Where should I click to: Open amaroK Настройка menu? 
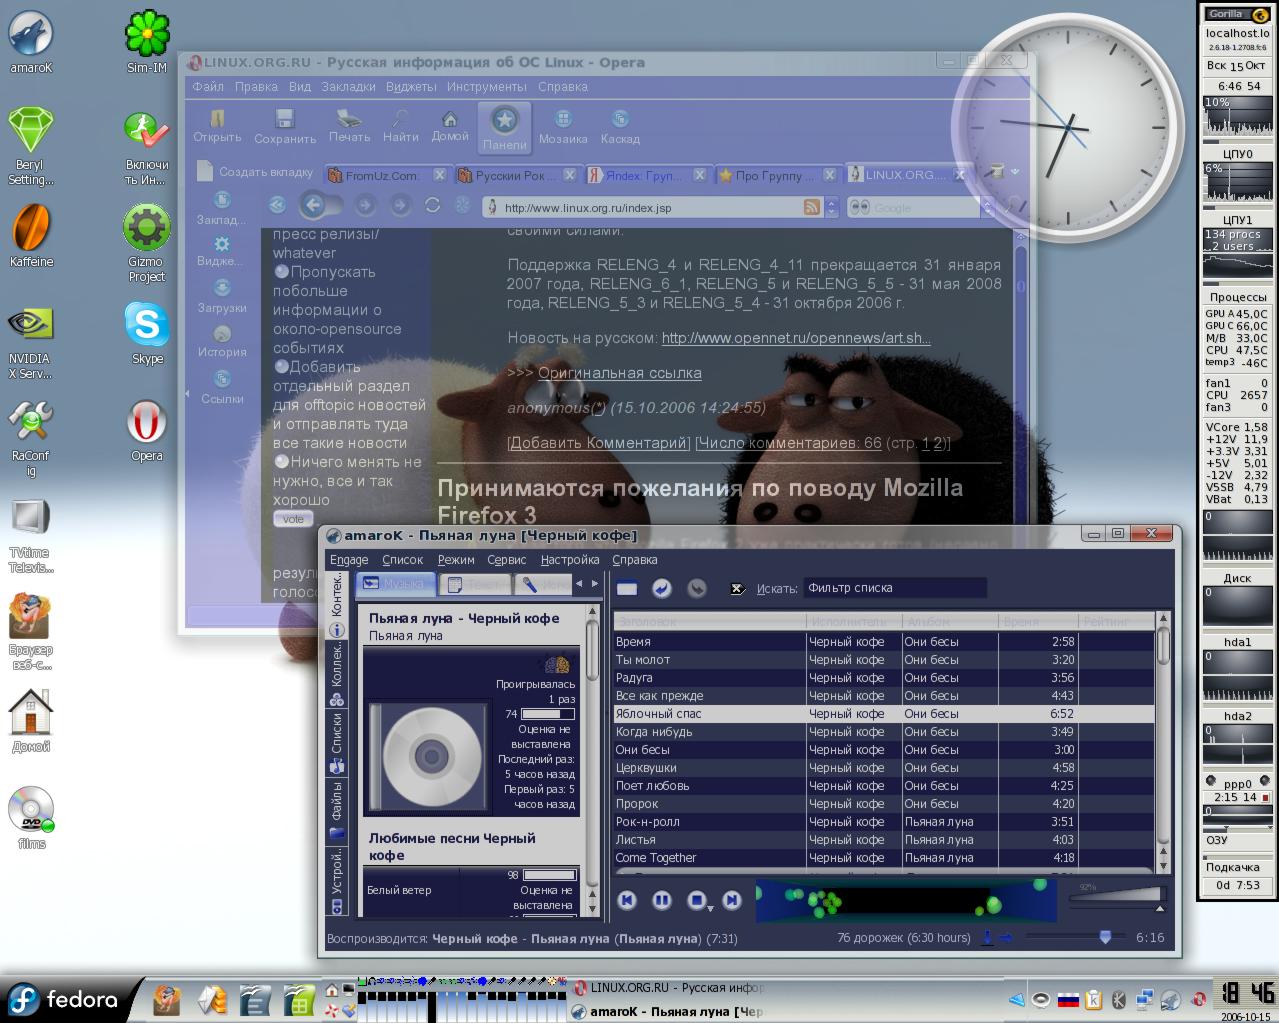click(570, 560)
